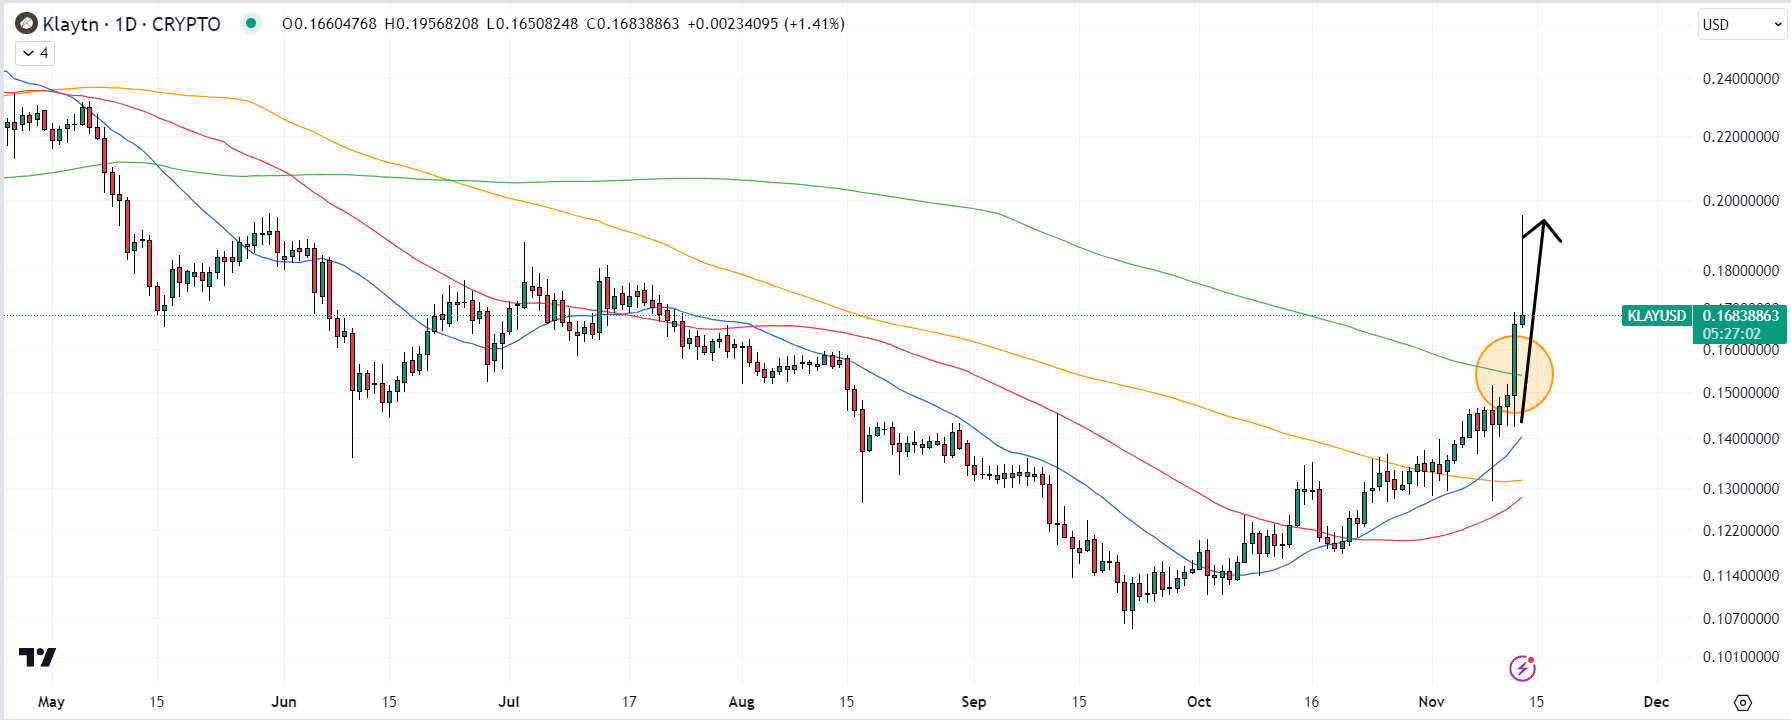This screenshot has width=1791, height=720.
Task: Click the 0.10700000 price axis label
Action: click(1741, 619)
